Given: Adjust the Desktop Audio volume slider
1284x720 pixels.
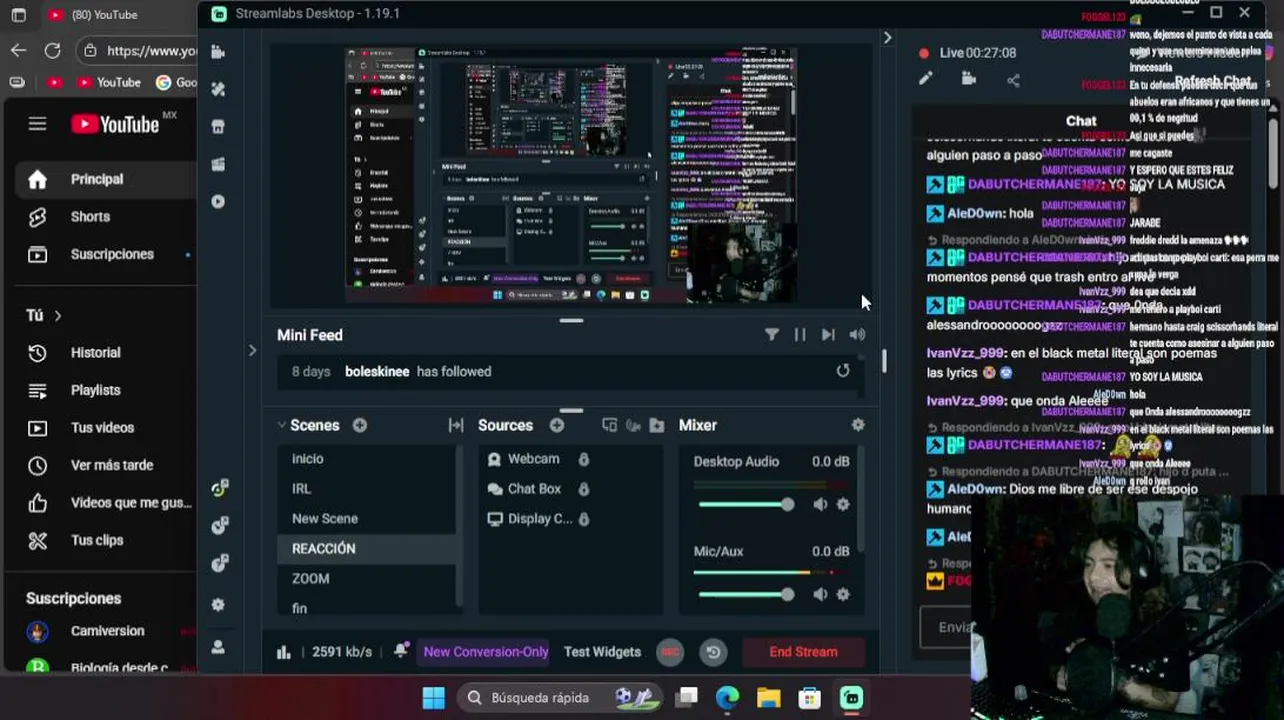Looking at the screenshot, I should click(746, 505).
